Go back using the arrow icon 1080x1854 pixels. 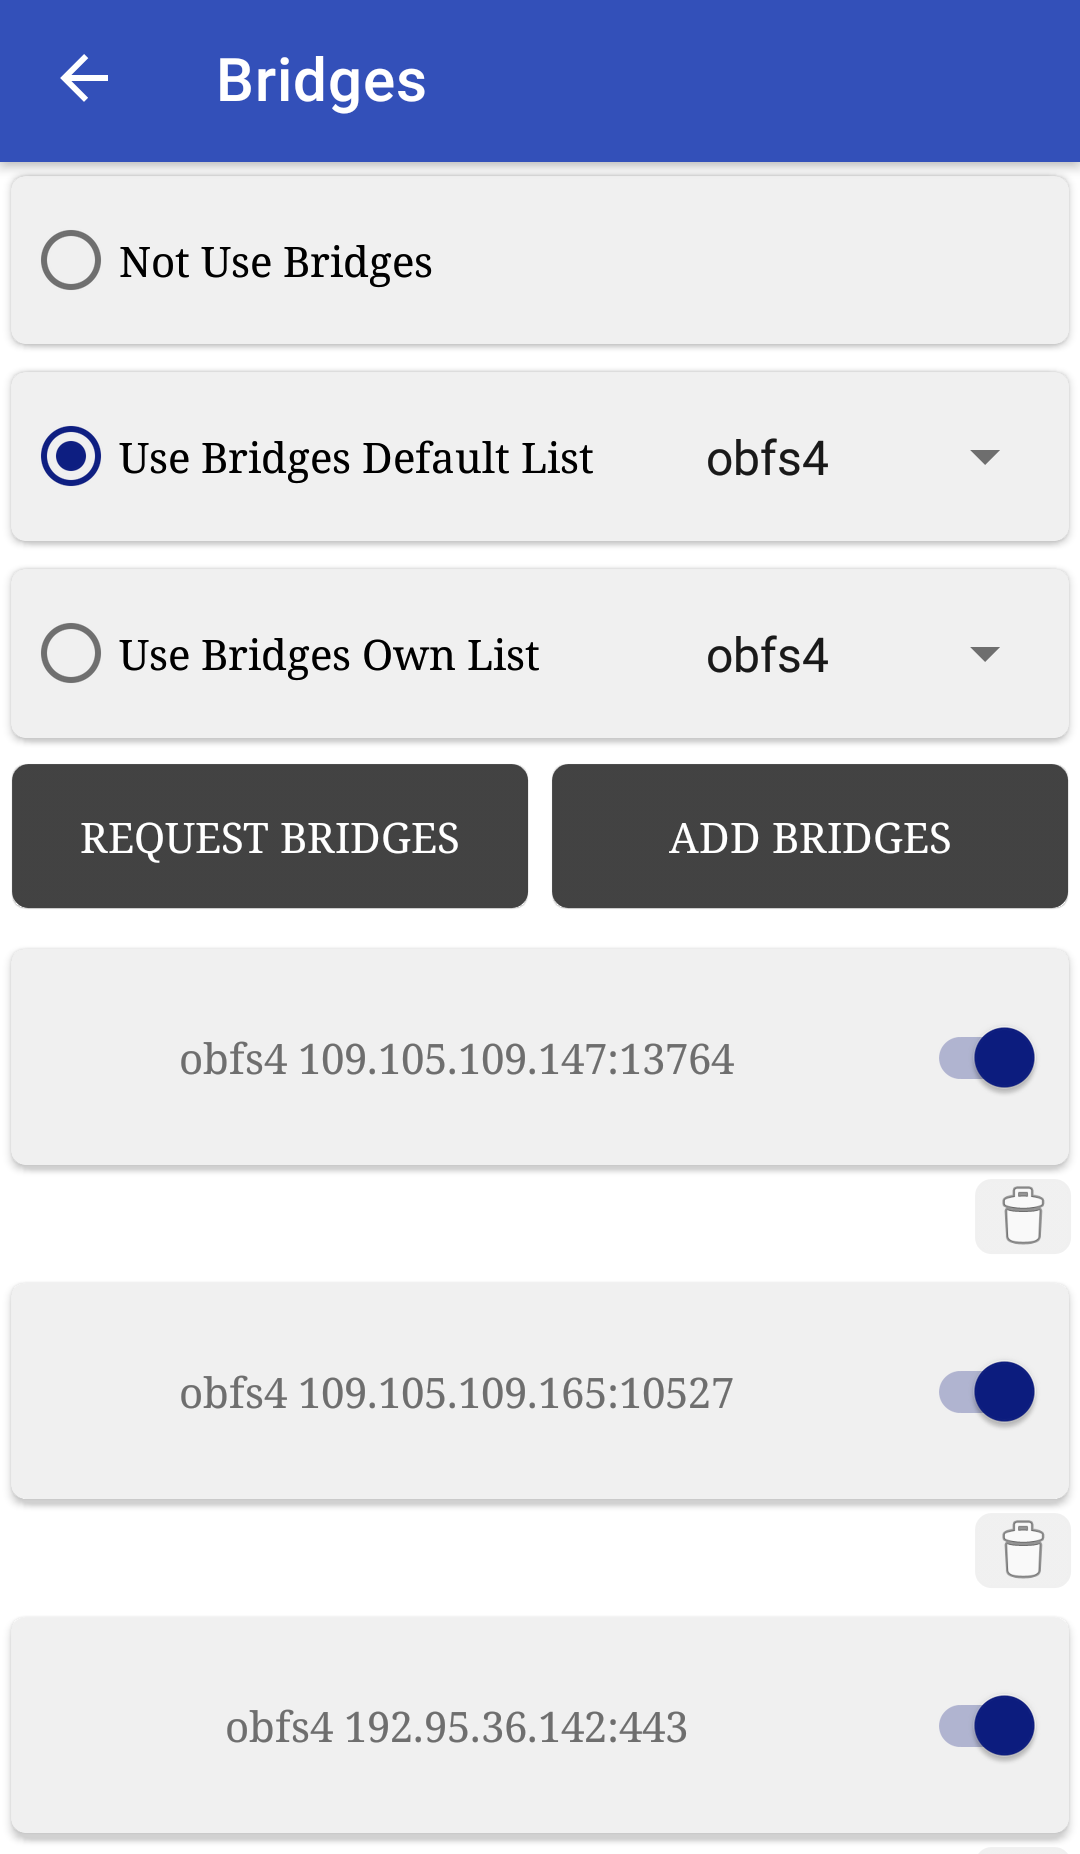(x=84, y=79)
